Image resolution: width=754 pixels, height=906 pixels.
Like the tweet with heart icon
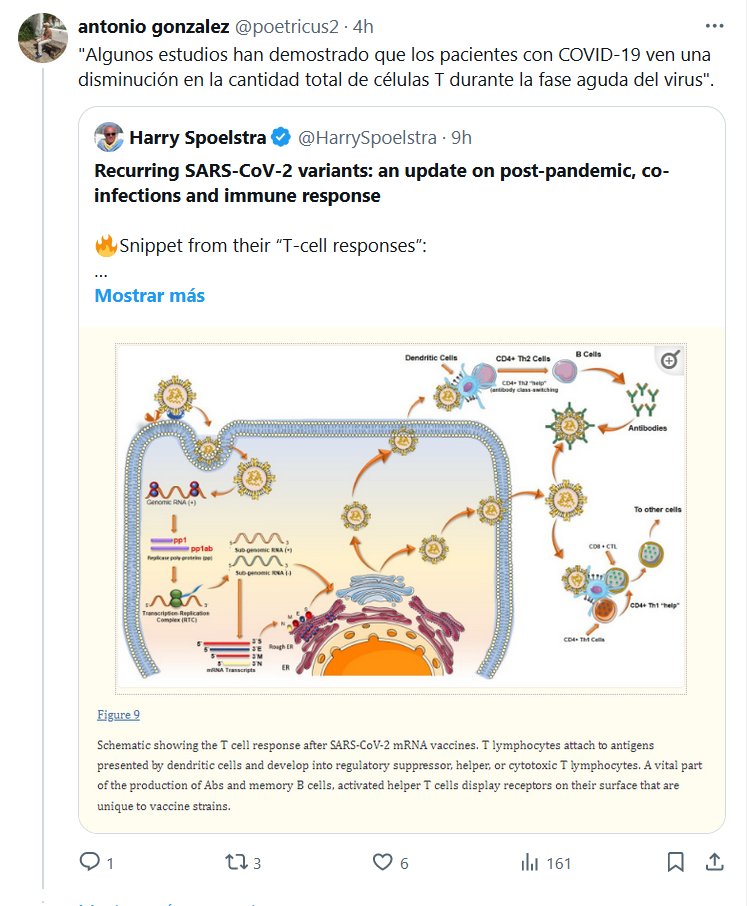[381, 862]
